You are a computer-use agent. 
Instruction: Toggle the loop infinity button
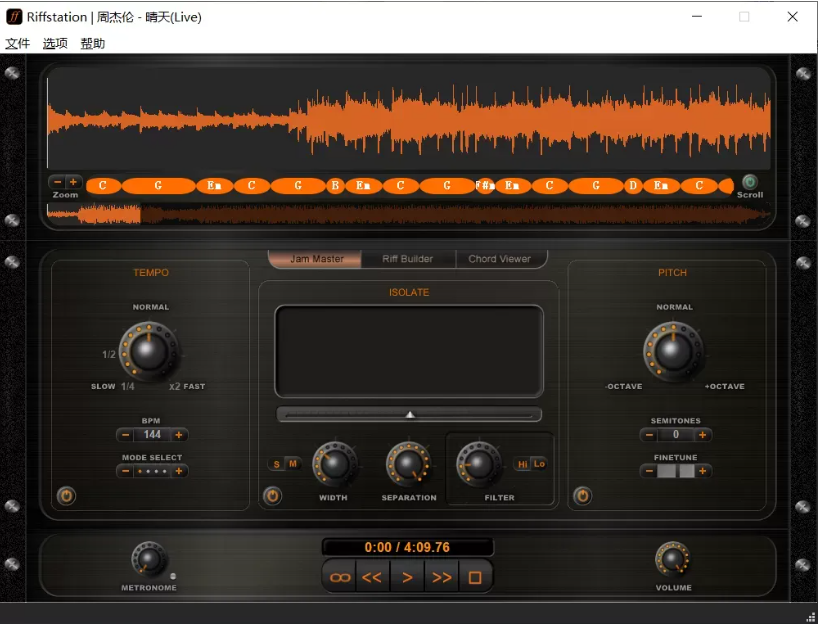[x=341, y=577]
